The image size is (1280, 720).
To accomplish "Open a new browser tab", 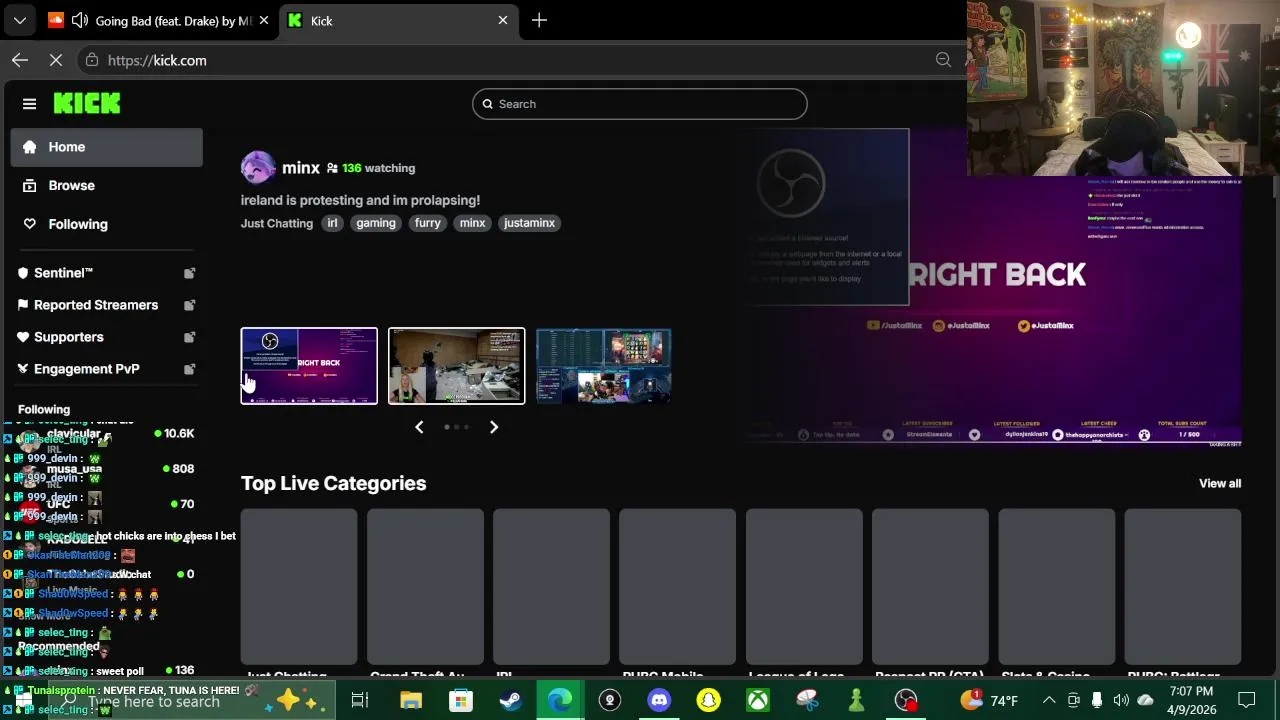I will [539, 20].
